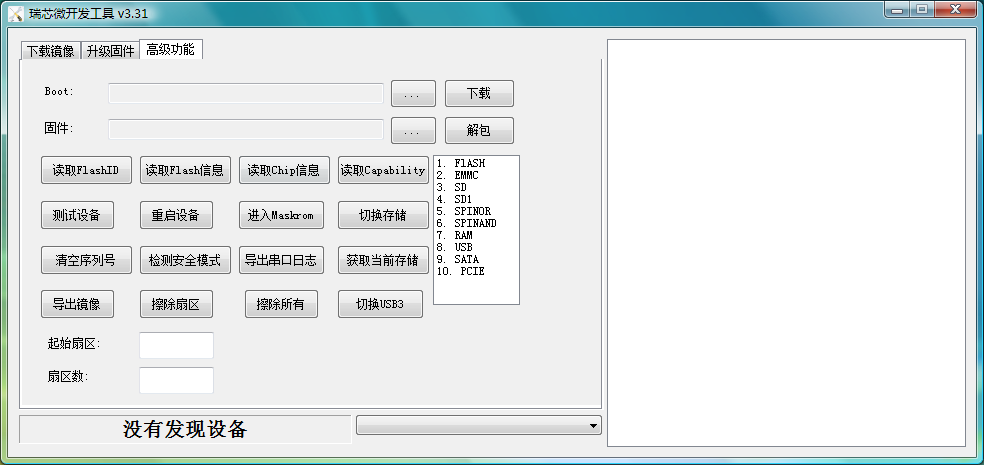This screenshot has height=465, width=984.
Task: Click the 读取FlashID button
Action: click(x=86, y=170)
